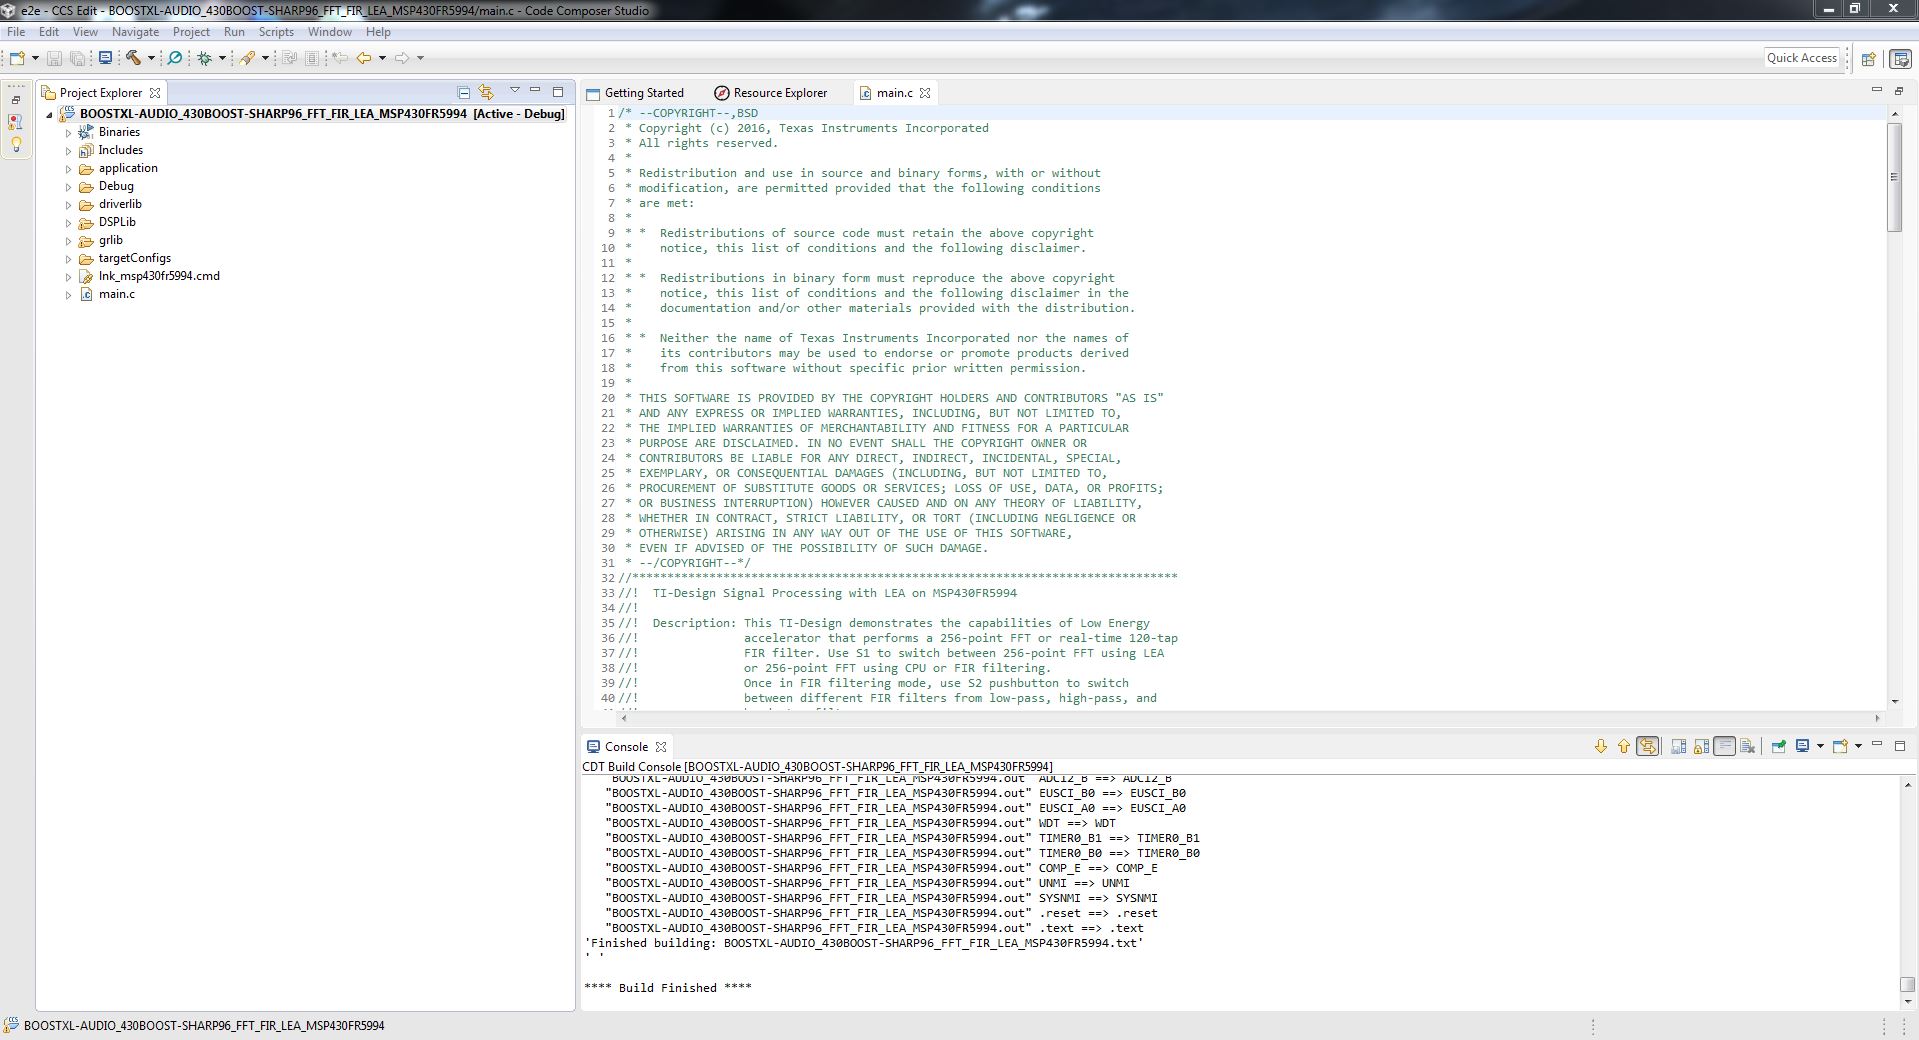The height and width of the screenshot is (1040, 1919).
Task: Close the Project Explorer view
Action: click(154, 93)
